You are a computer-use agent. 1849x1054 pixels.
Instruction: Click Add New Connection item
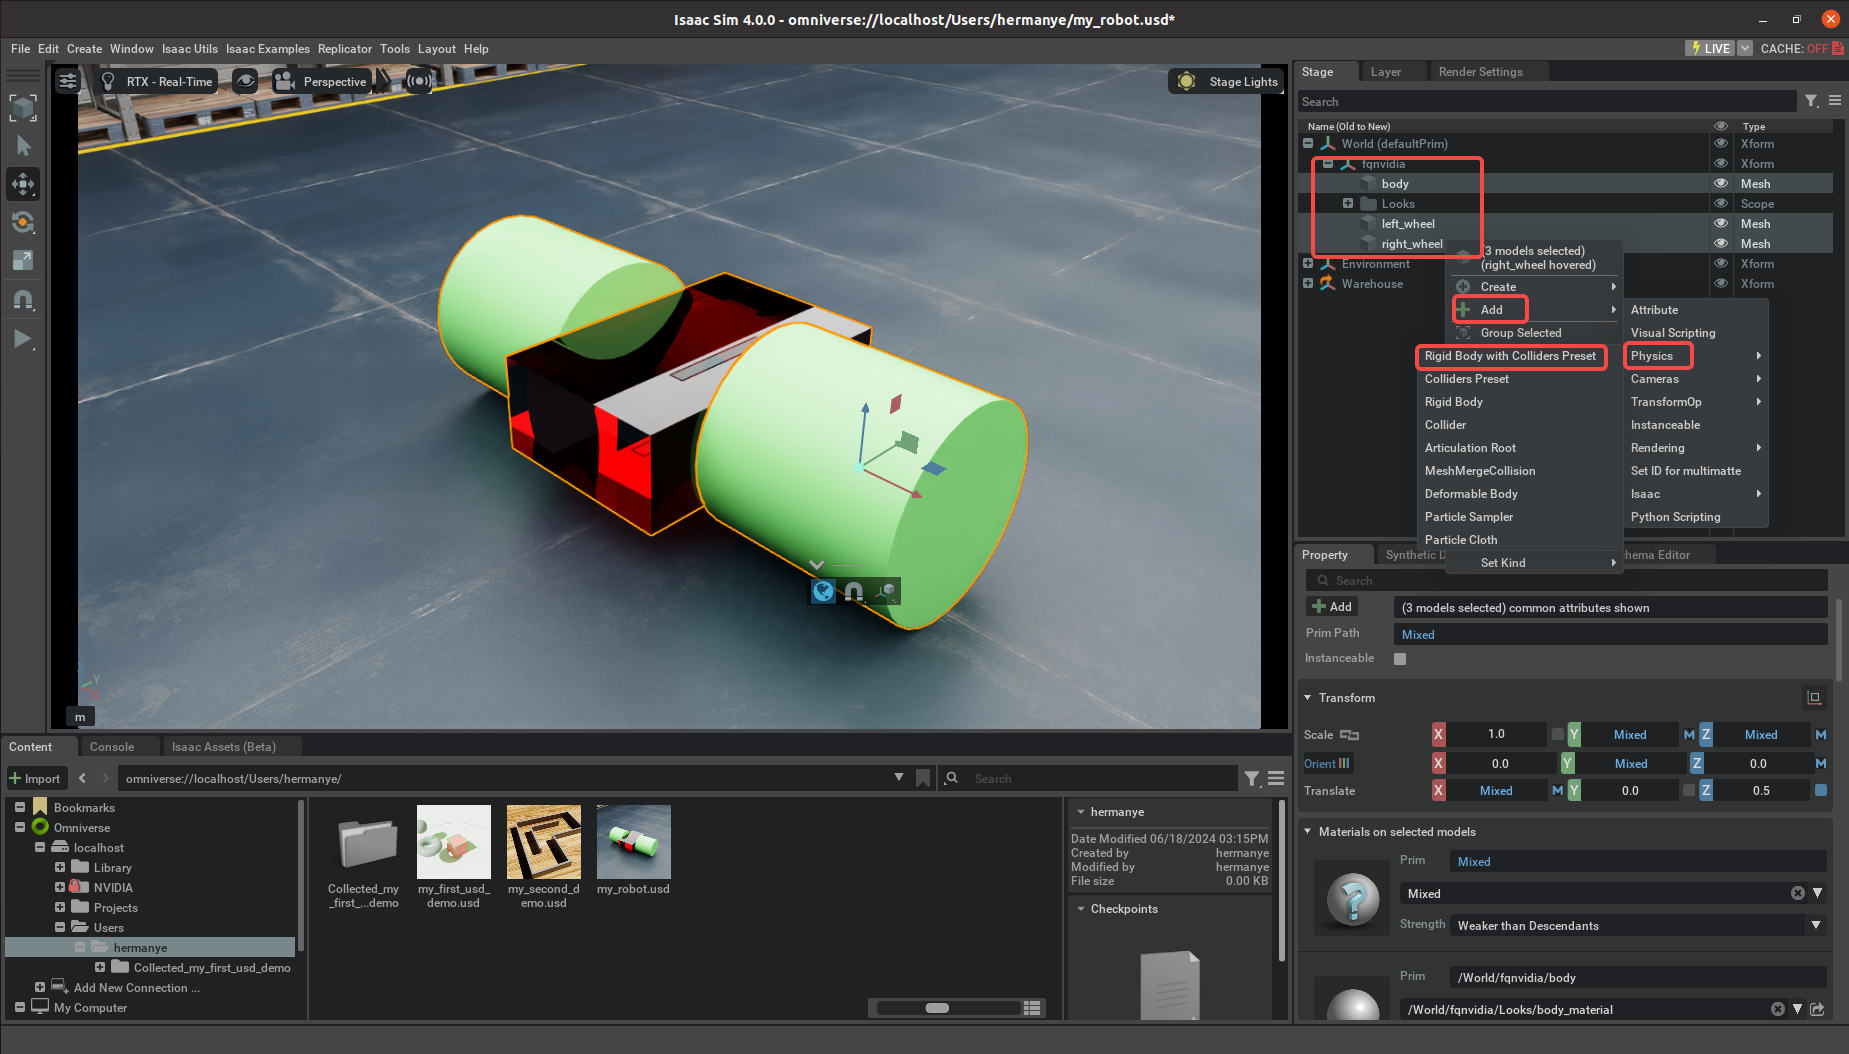pos(137,988)
